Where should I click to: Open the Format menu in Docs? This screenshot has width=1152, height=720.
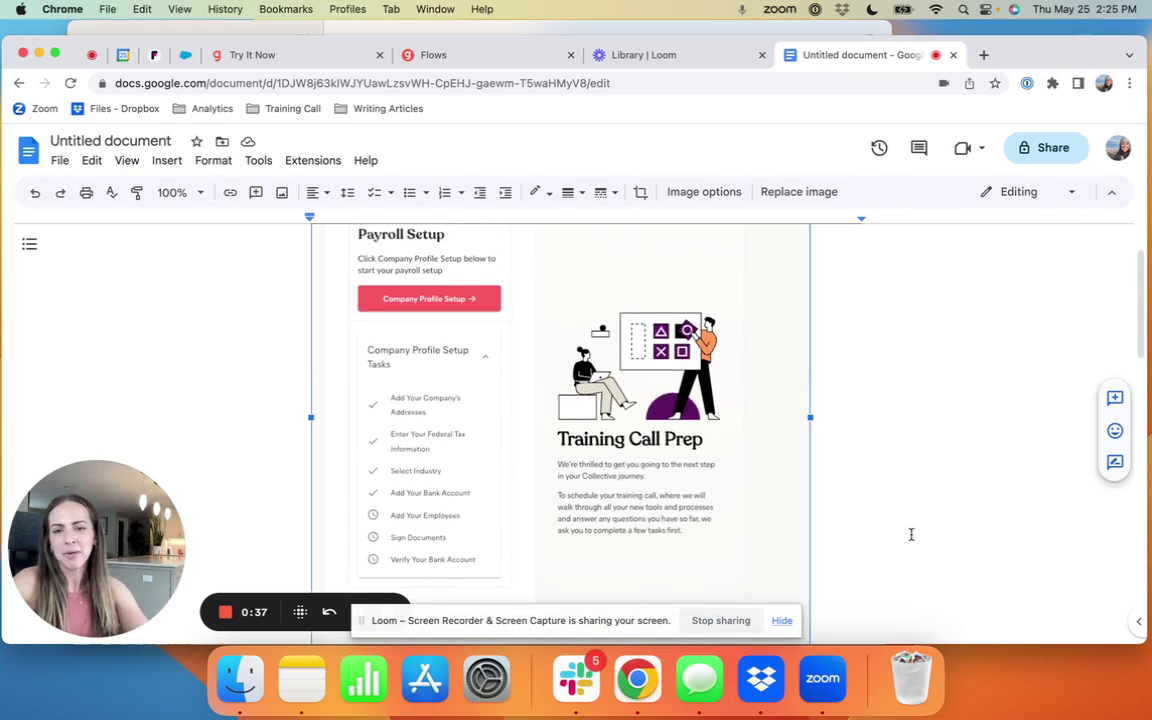click(213, 160)
